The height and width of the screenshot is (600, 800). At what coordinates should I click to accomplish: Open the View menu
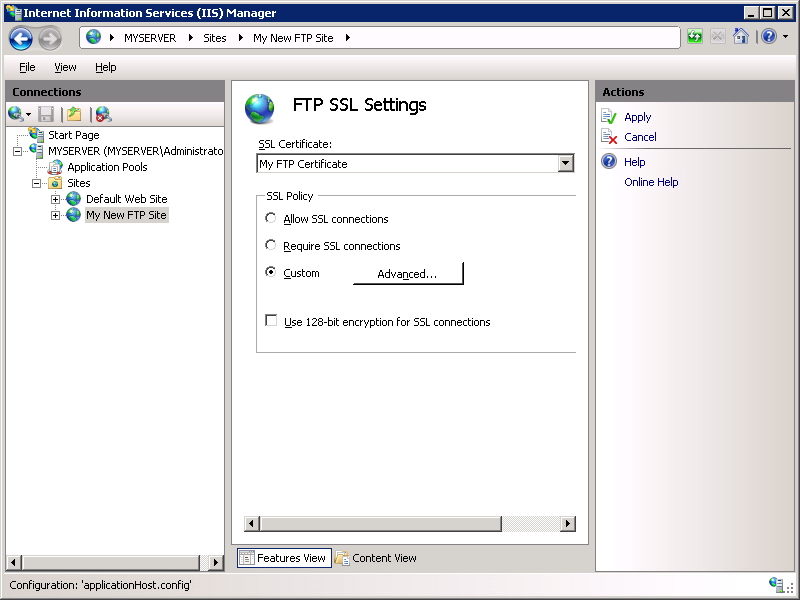(x=65, y=67)
